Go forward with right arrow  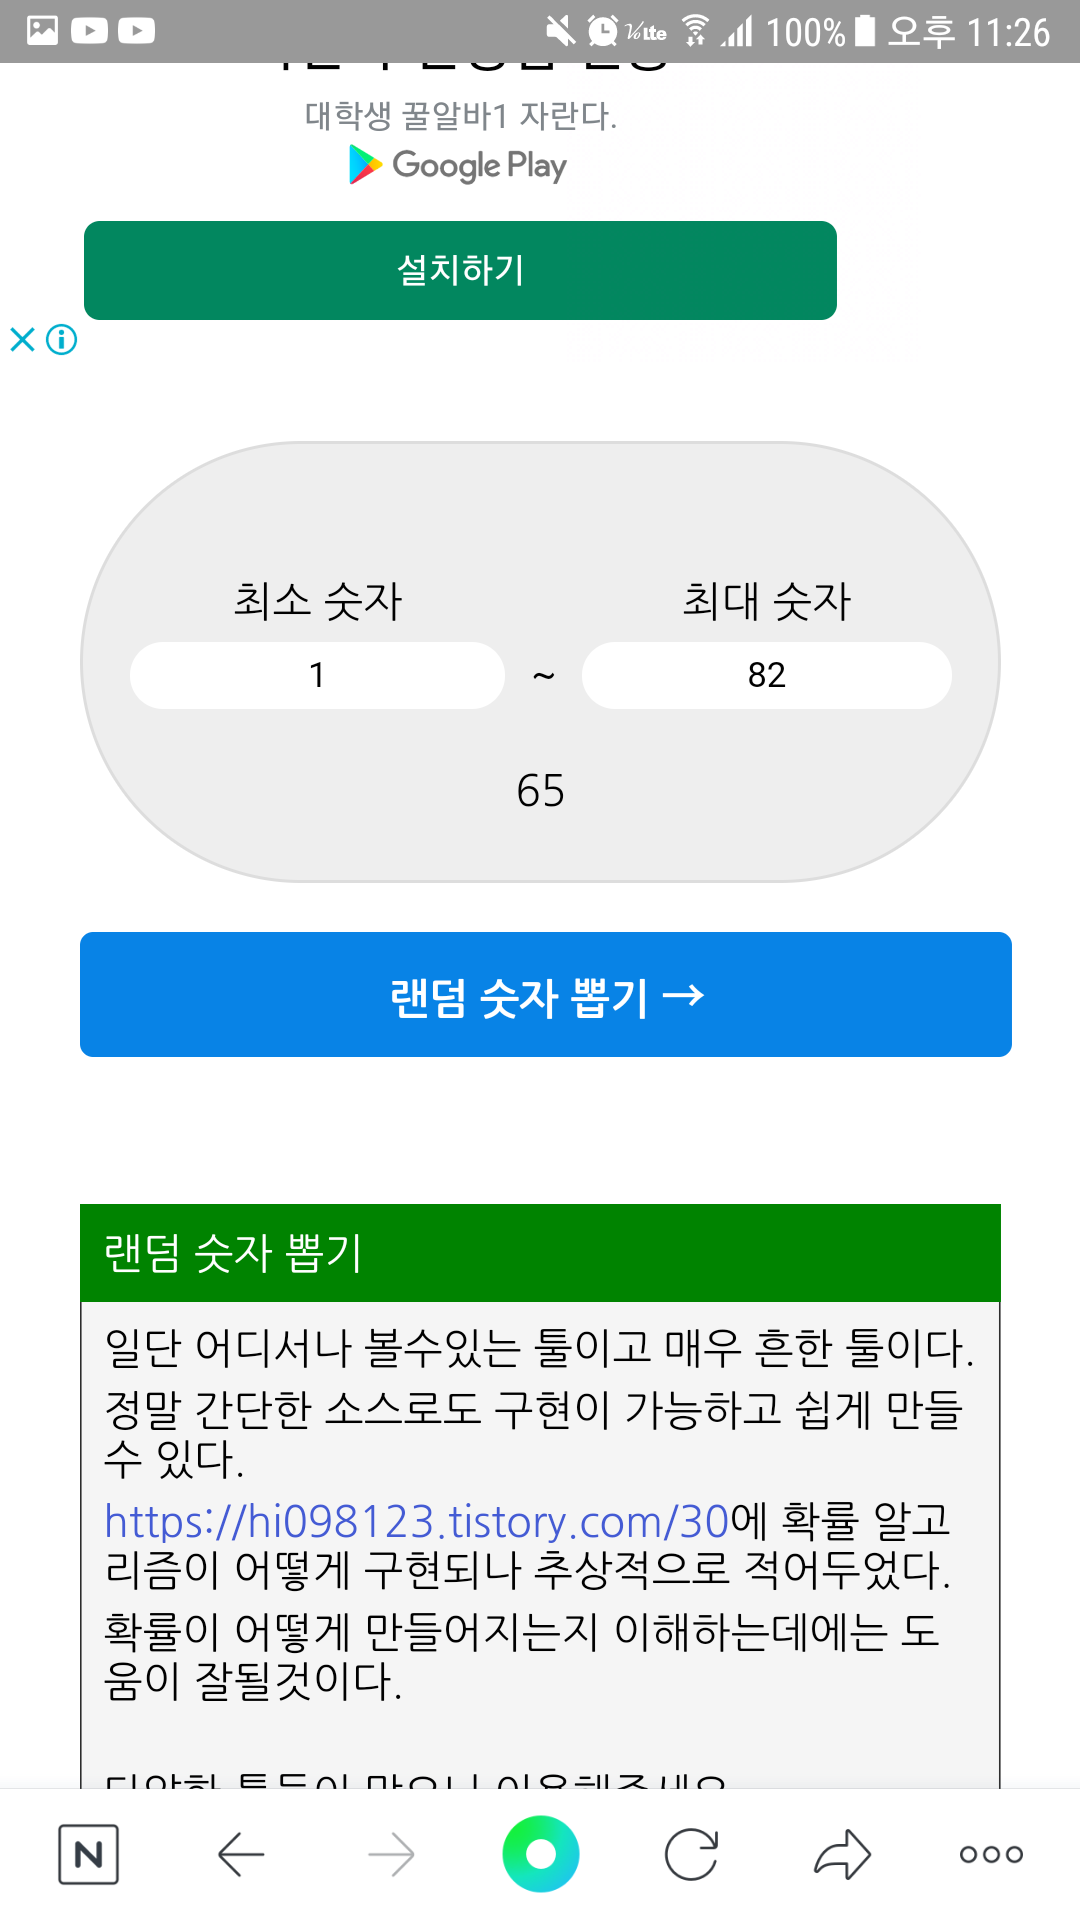[x=391, y=1855]
